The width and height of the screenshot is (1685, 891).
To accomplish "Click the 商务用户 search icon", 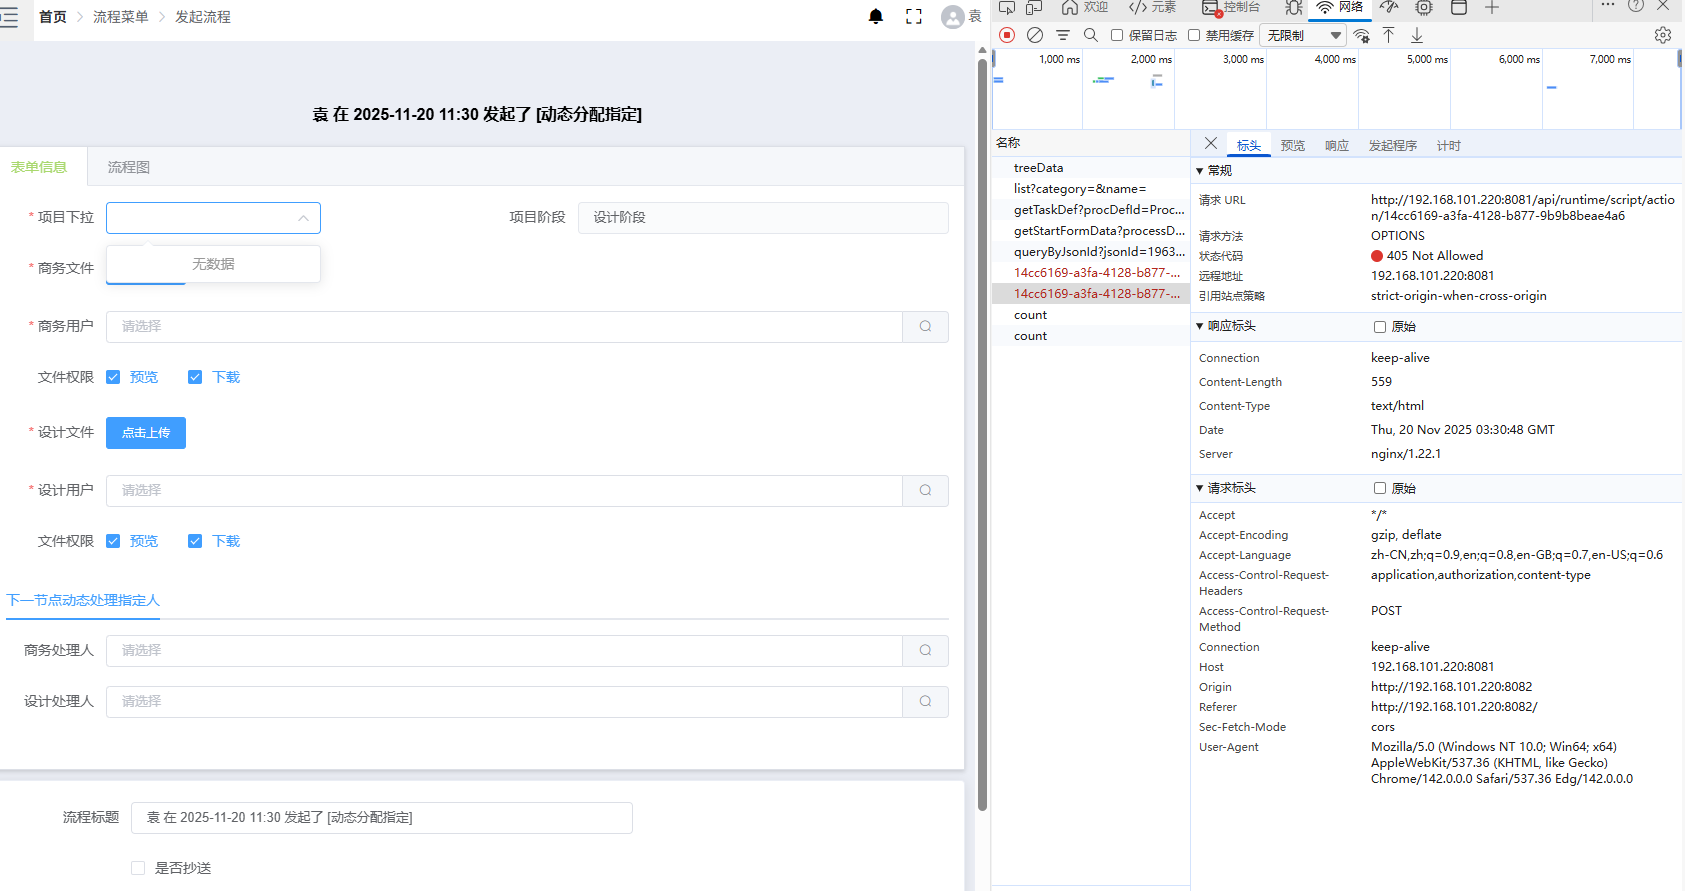I will pos(925,326).
